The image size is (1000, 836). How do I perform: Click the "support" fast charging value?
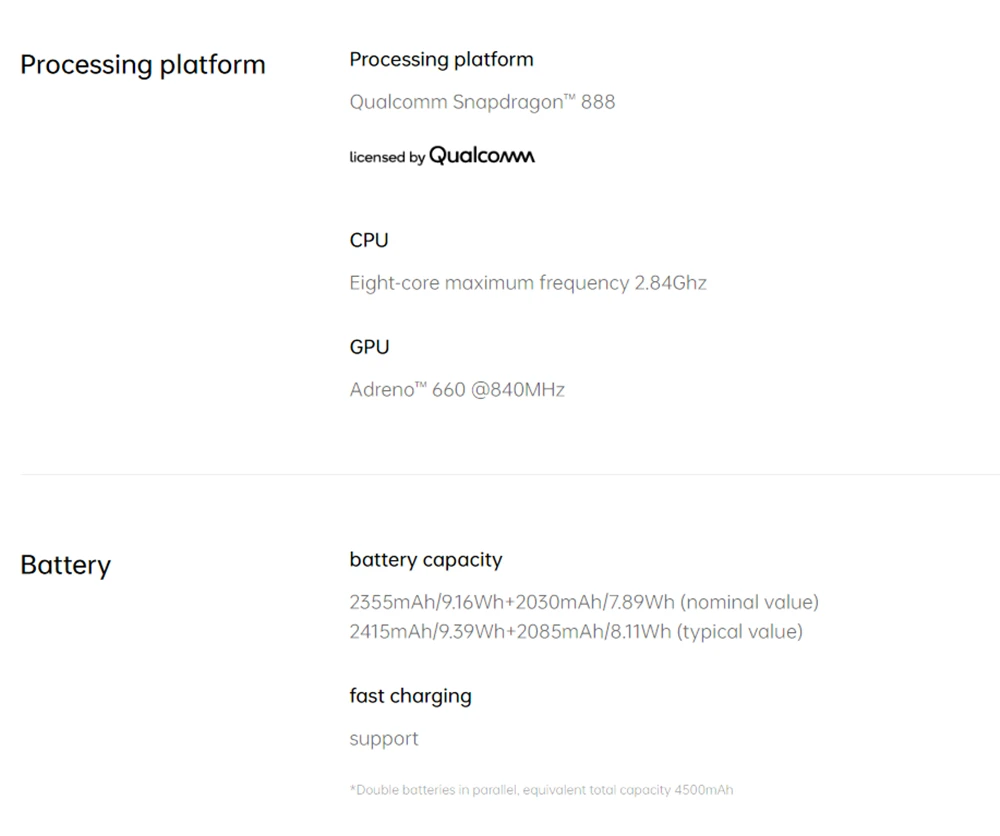(x=384, y=739)
